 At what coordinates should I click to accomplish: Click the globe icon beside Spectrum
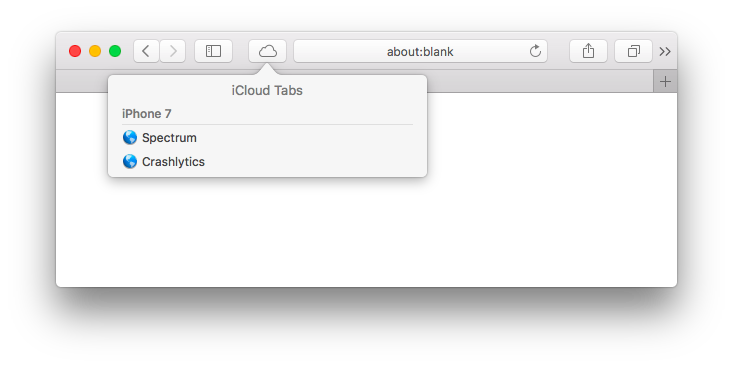click(130, 137)
